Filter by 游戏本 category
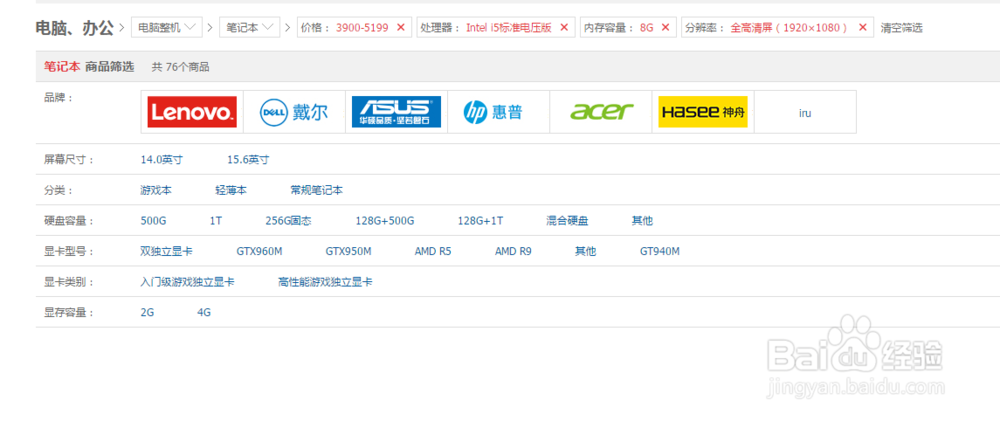Image resolution: width=1000 pixels, height=421 pixels. point(156,190)
